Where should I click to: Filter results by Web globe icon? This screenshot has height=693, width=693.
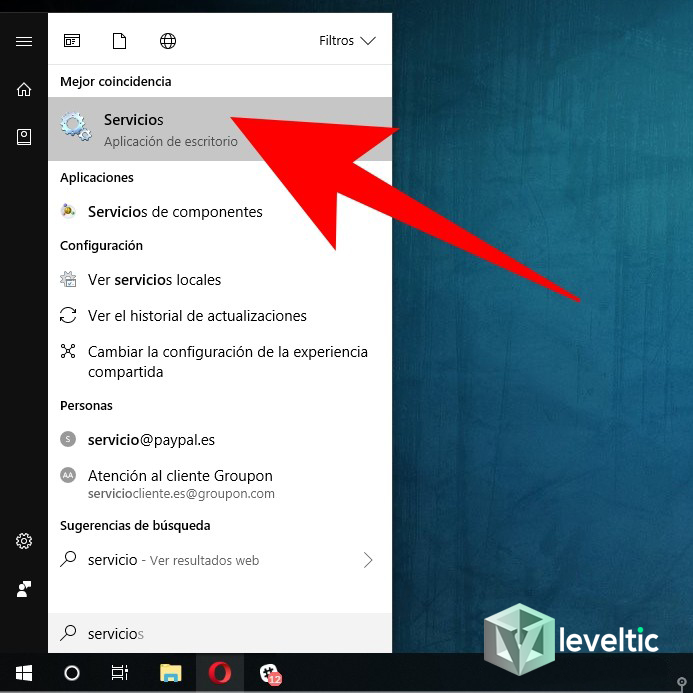coord(168,41)
